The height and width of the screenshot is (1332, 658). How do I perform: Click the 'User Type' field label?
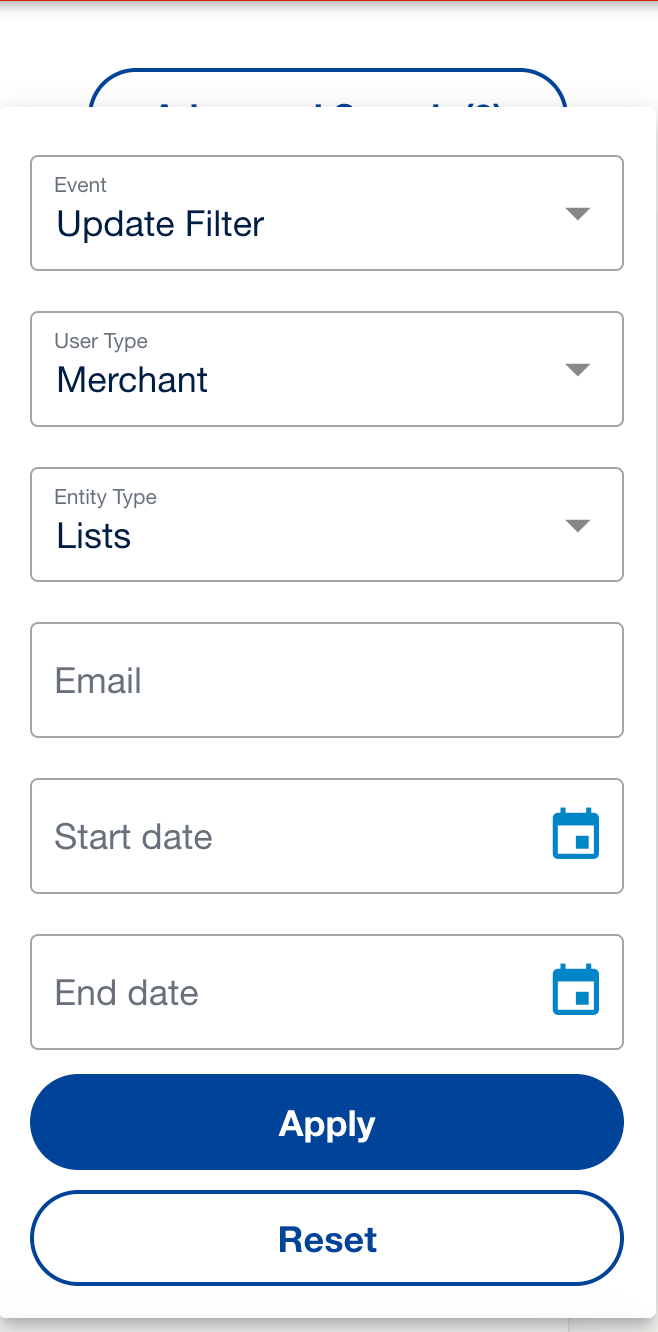tap(101, 341)
